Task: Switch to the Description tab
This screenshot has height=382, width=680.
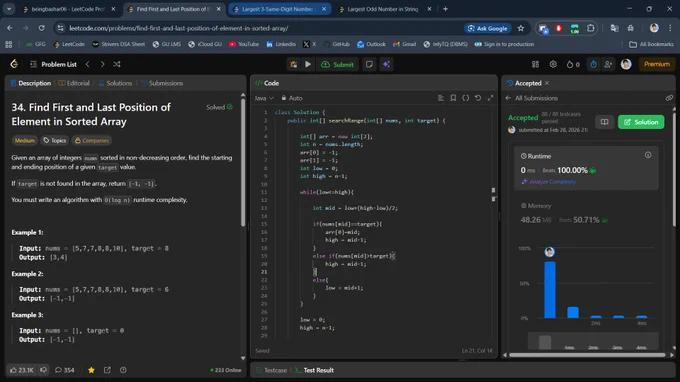Action: click(31, 83)
